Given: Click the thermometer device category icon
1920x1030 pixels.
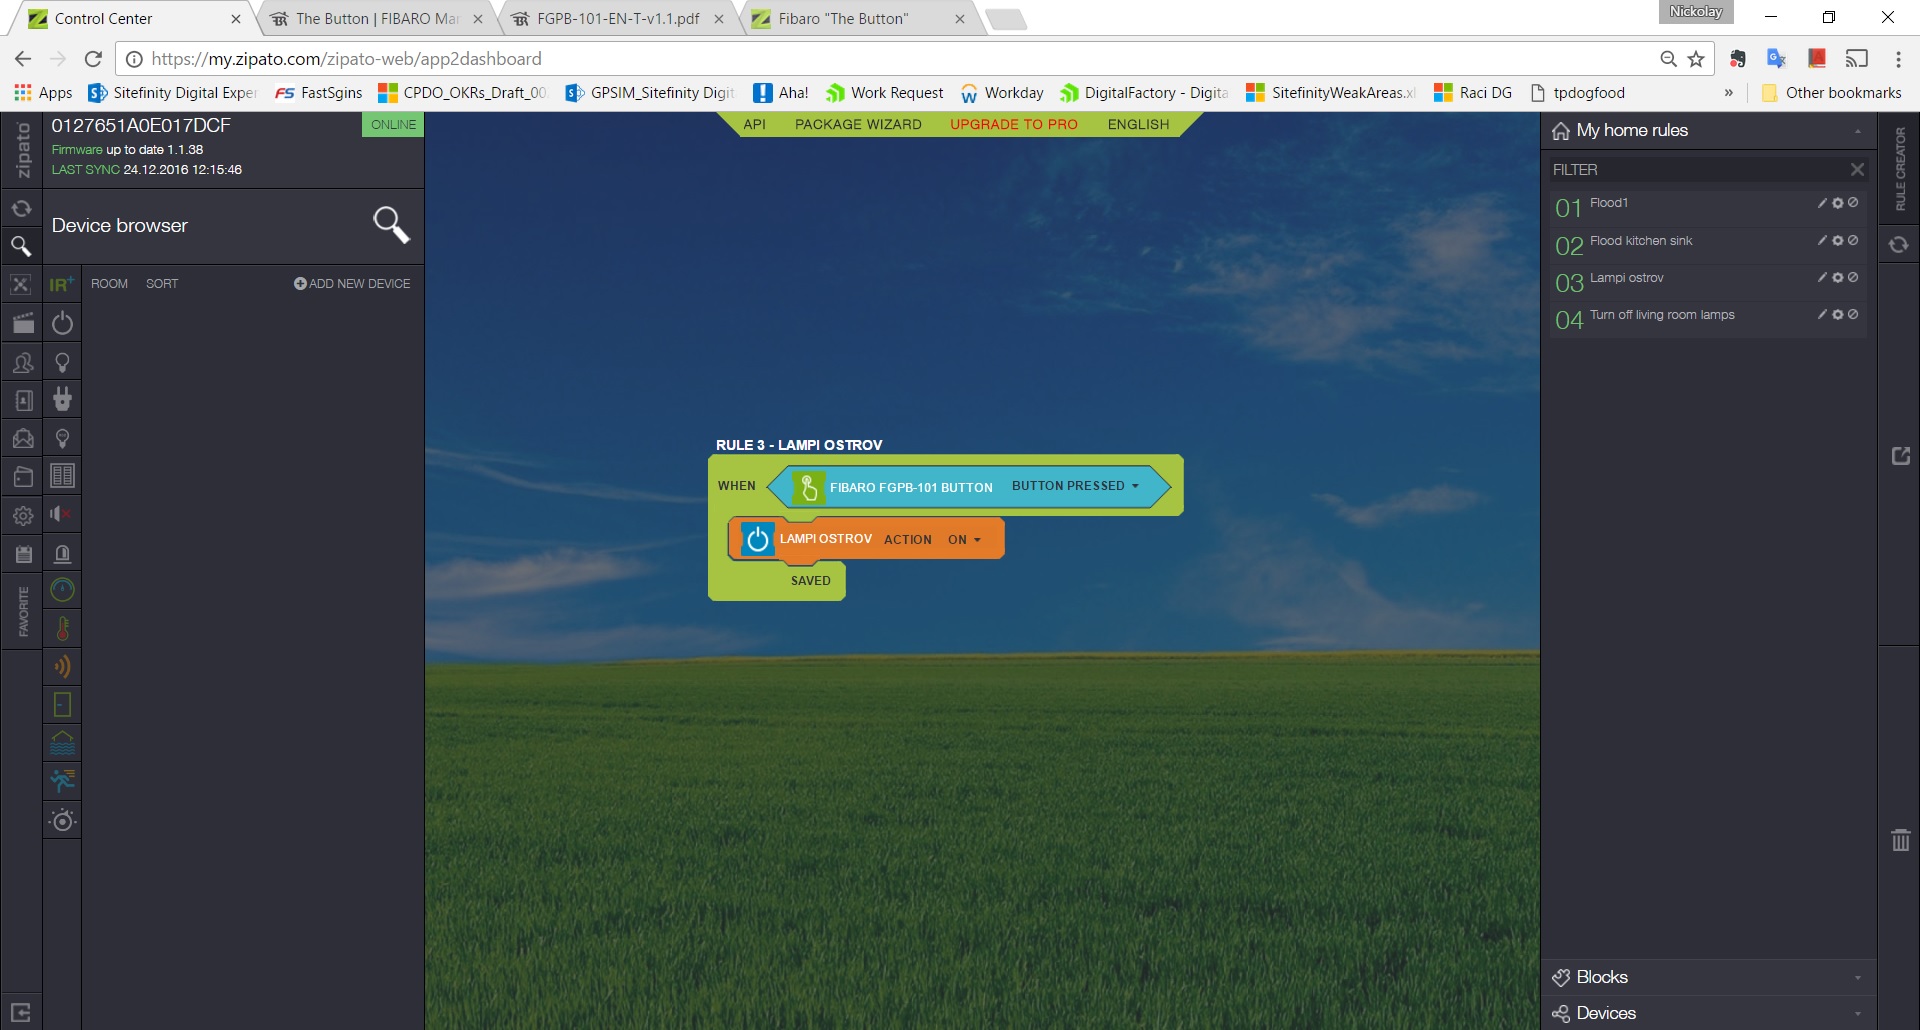Looking at the screenshot, I should (x=62, y=629).
